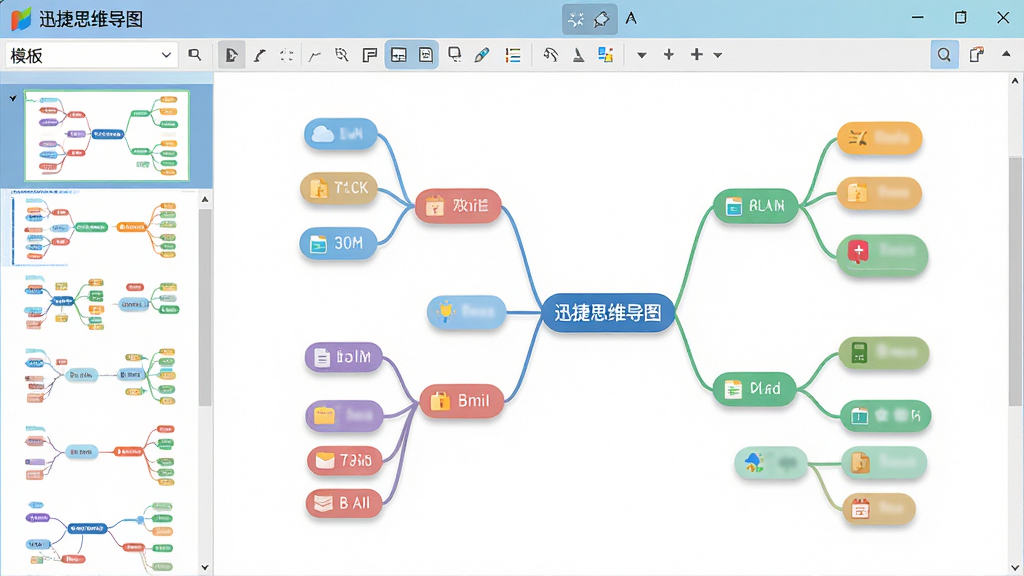Open the 模板 combo box
The image size is (1024, 576).
(92, 56)
